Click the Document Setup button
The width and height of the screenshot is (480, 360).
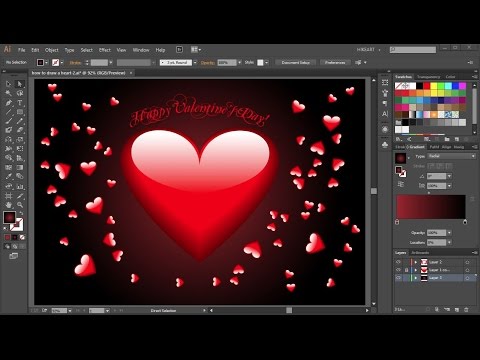click(296, 62)
